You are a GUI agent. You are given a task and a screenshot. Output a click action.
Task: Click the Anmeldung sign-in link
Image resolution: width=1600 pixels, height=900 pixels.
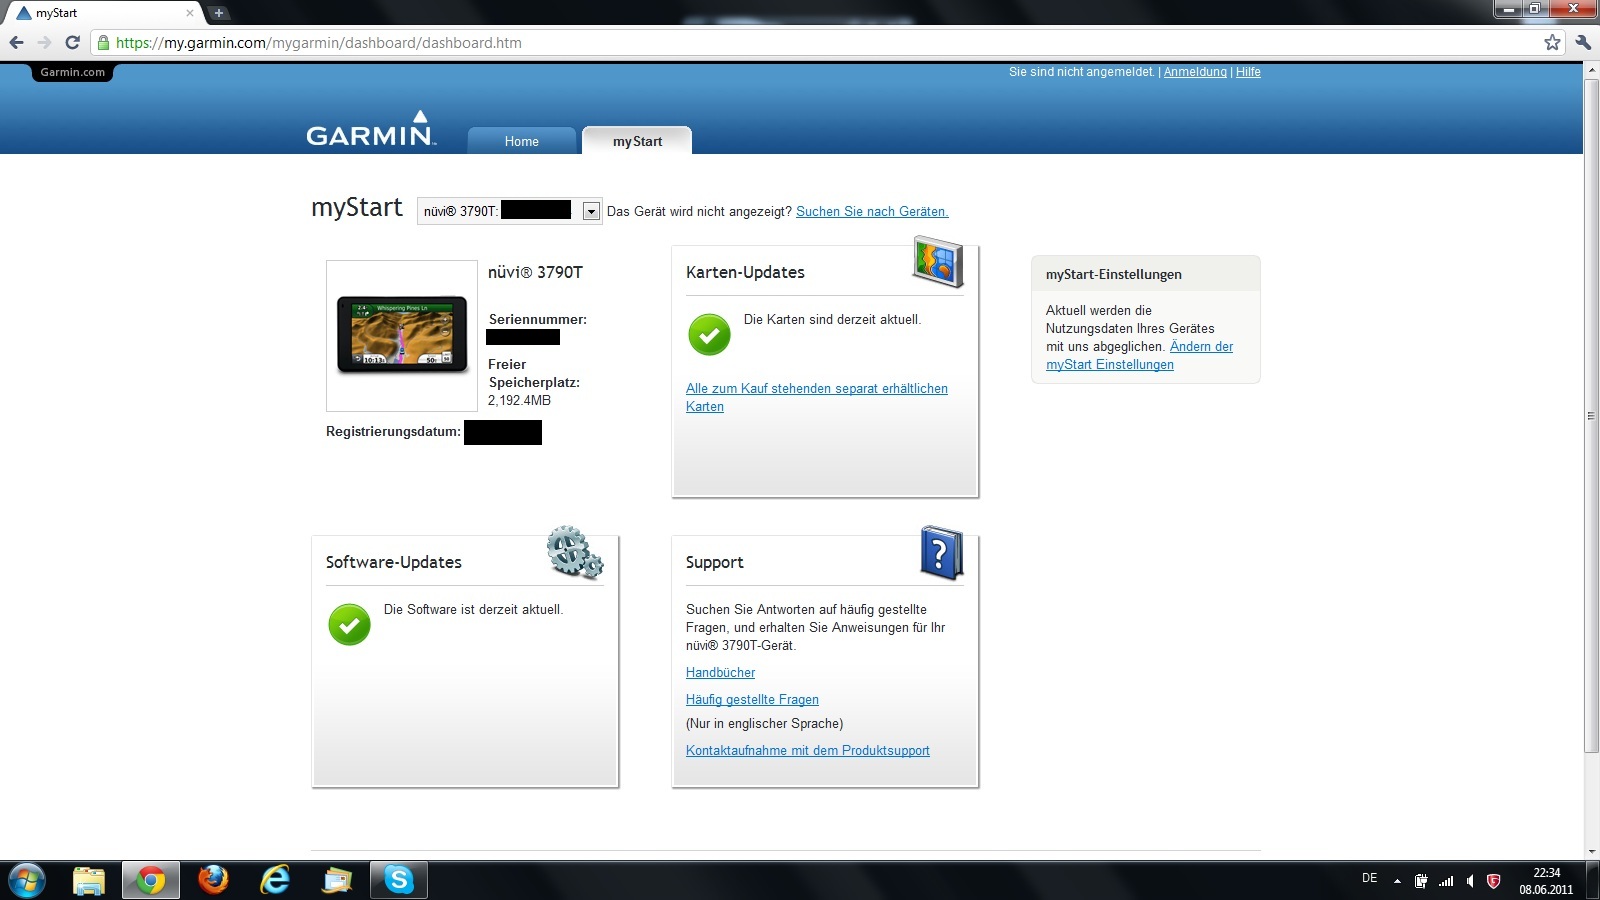[x=1195, y=72]
